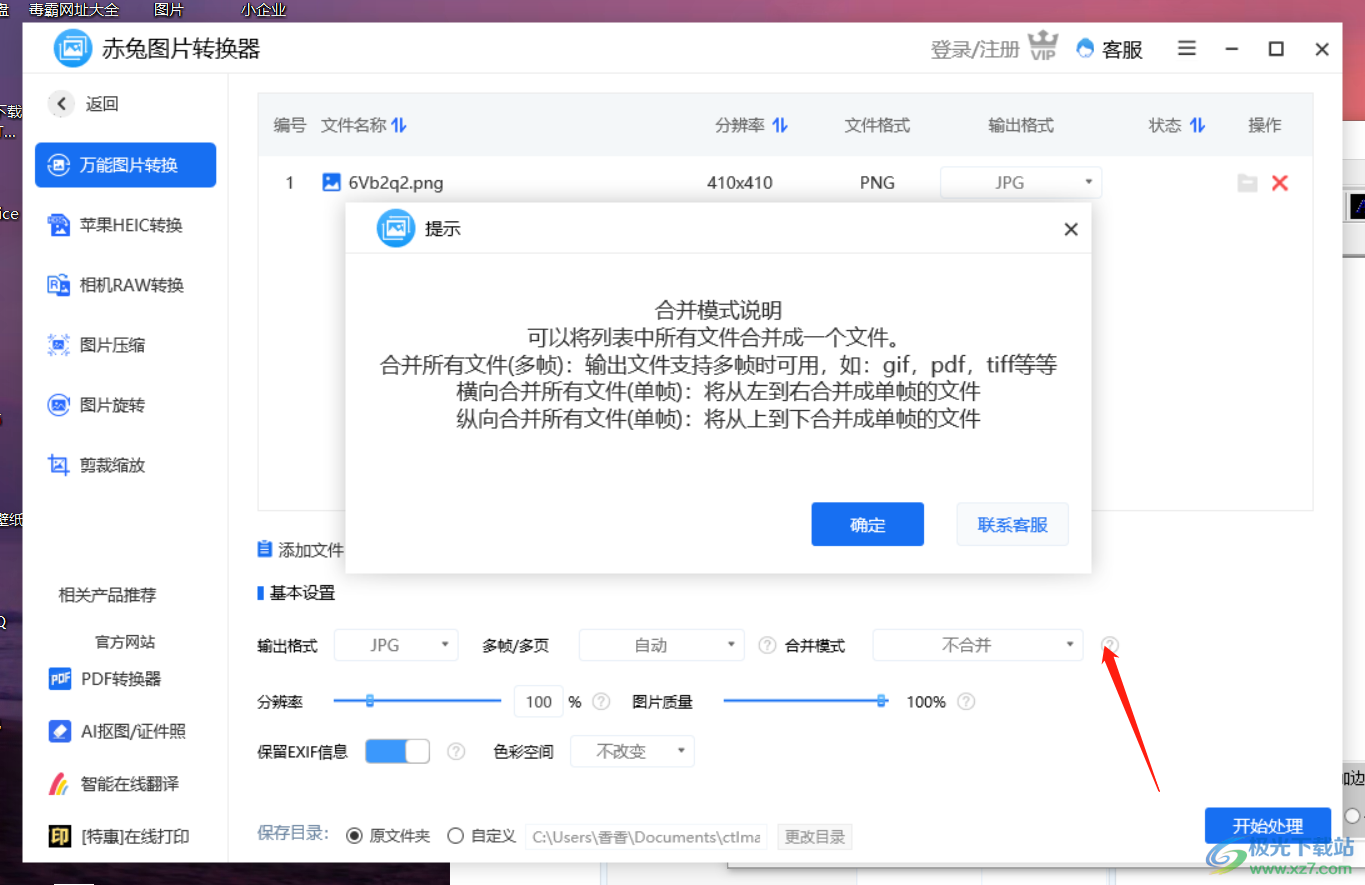
Task: Open the folder icon for 6Vb2q2.png
Action: tap(1247, 183)
